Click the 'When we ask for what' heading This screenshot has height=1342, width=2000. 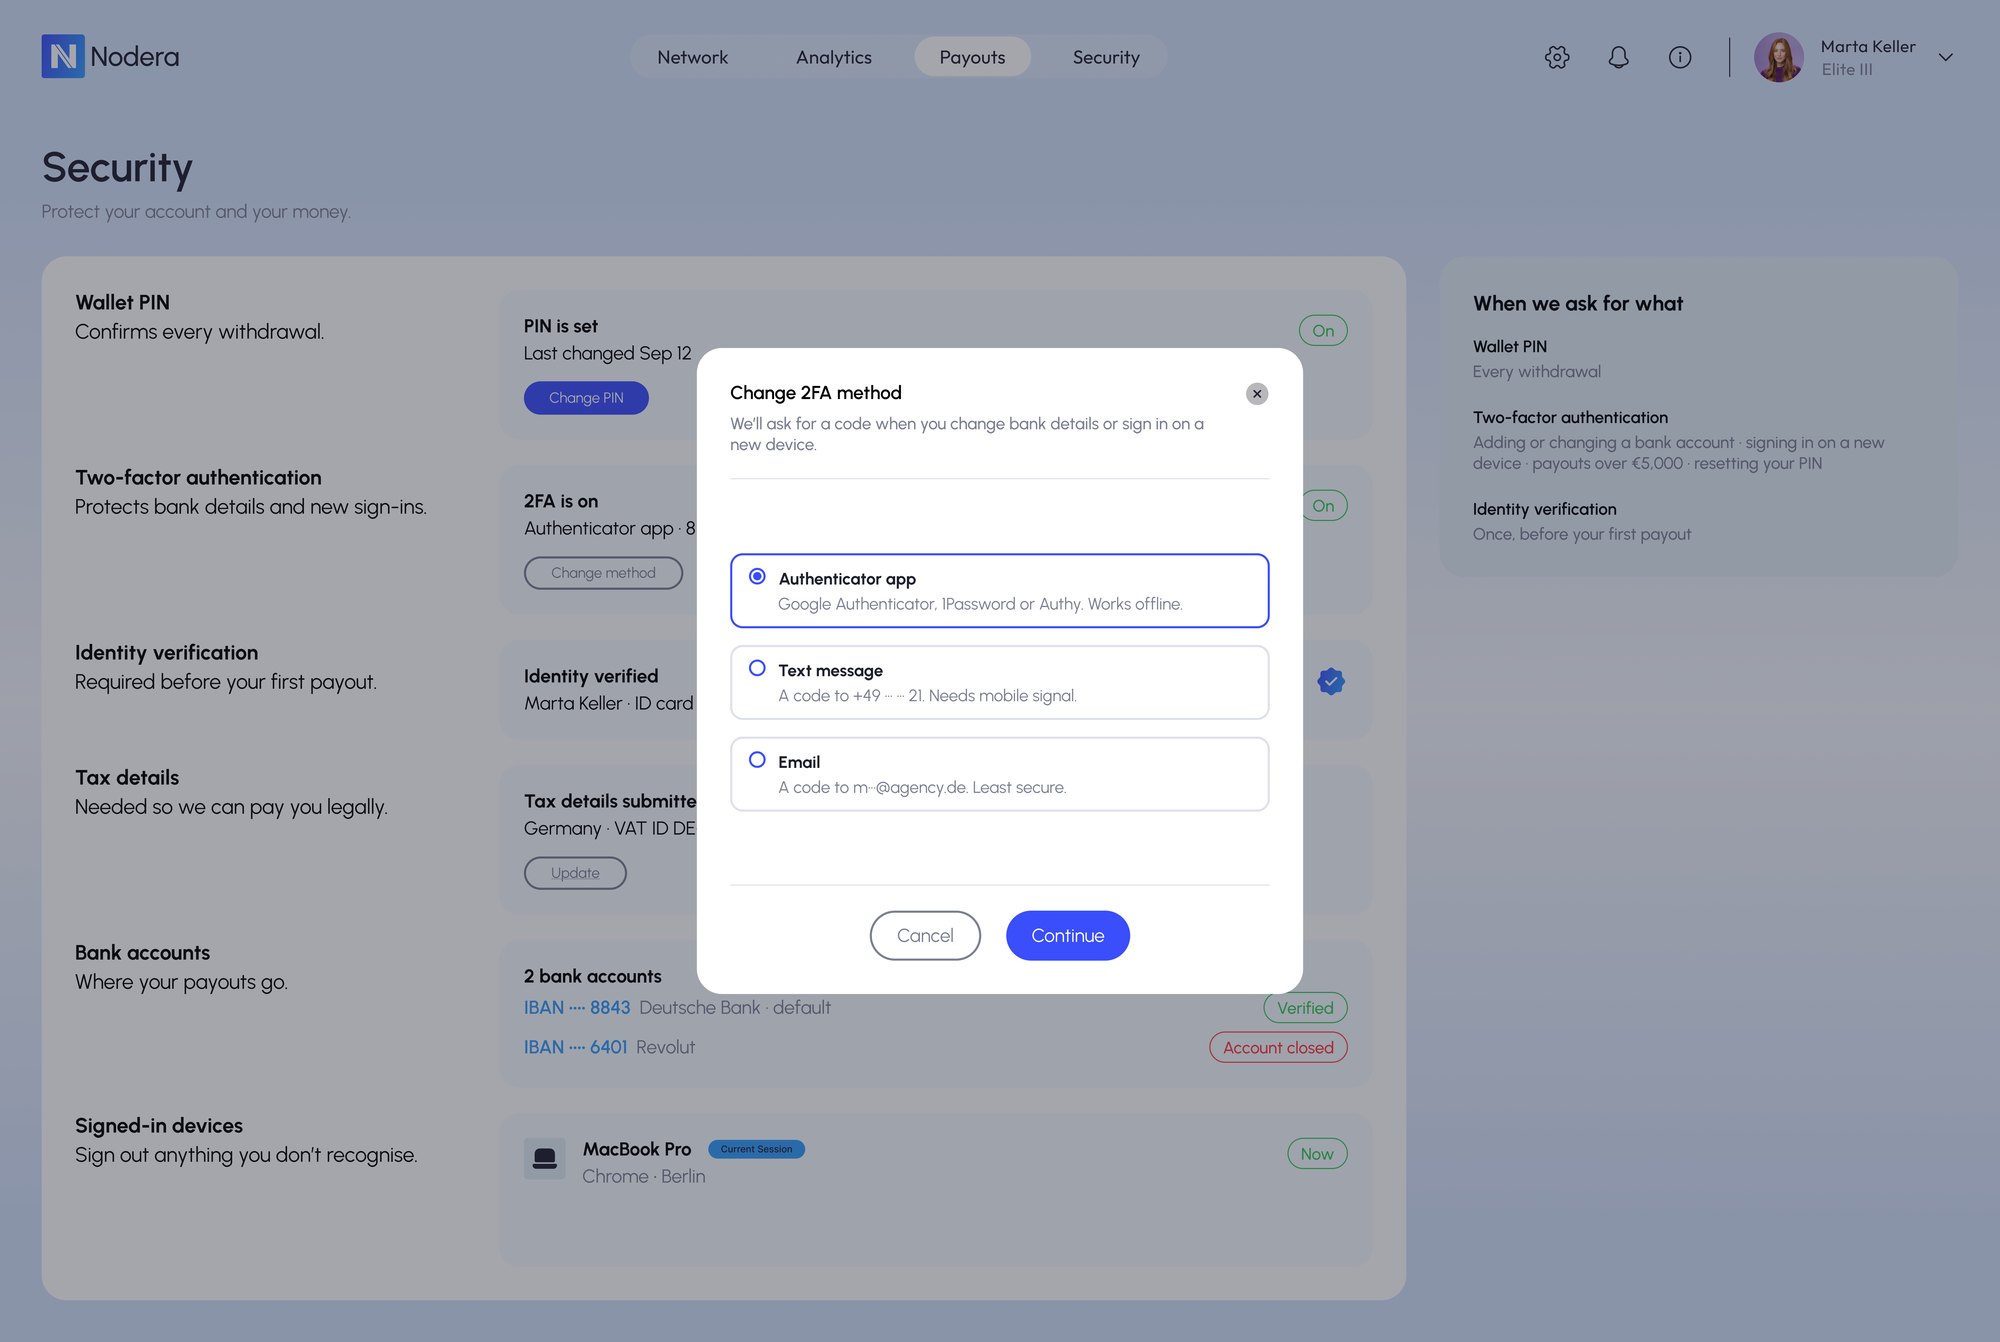click(1578, 303)
